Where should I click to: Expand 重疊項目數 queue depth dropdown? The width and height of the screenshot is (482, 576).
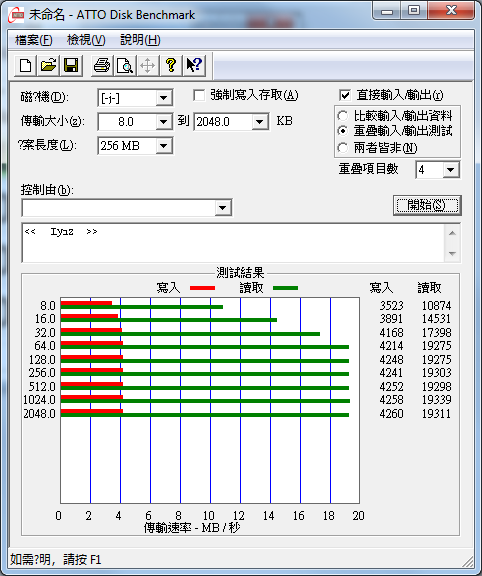tap(451, 170)
